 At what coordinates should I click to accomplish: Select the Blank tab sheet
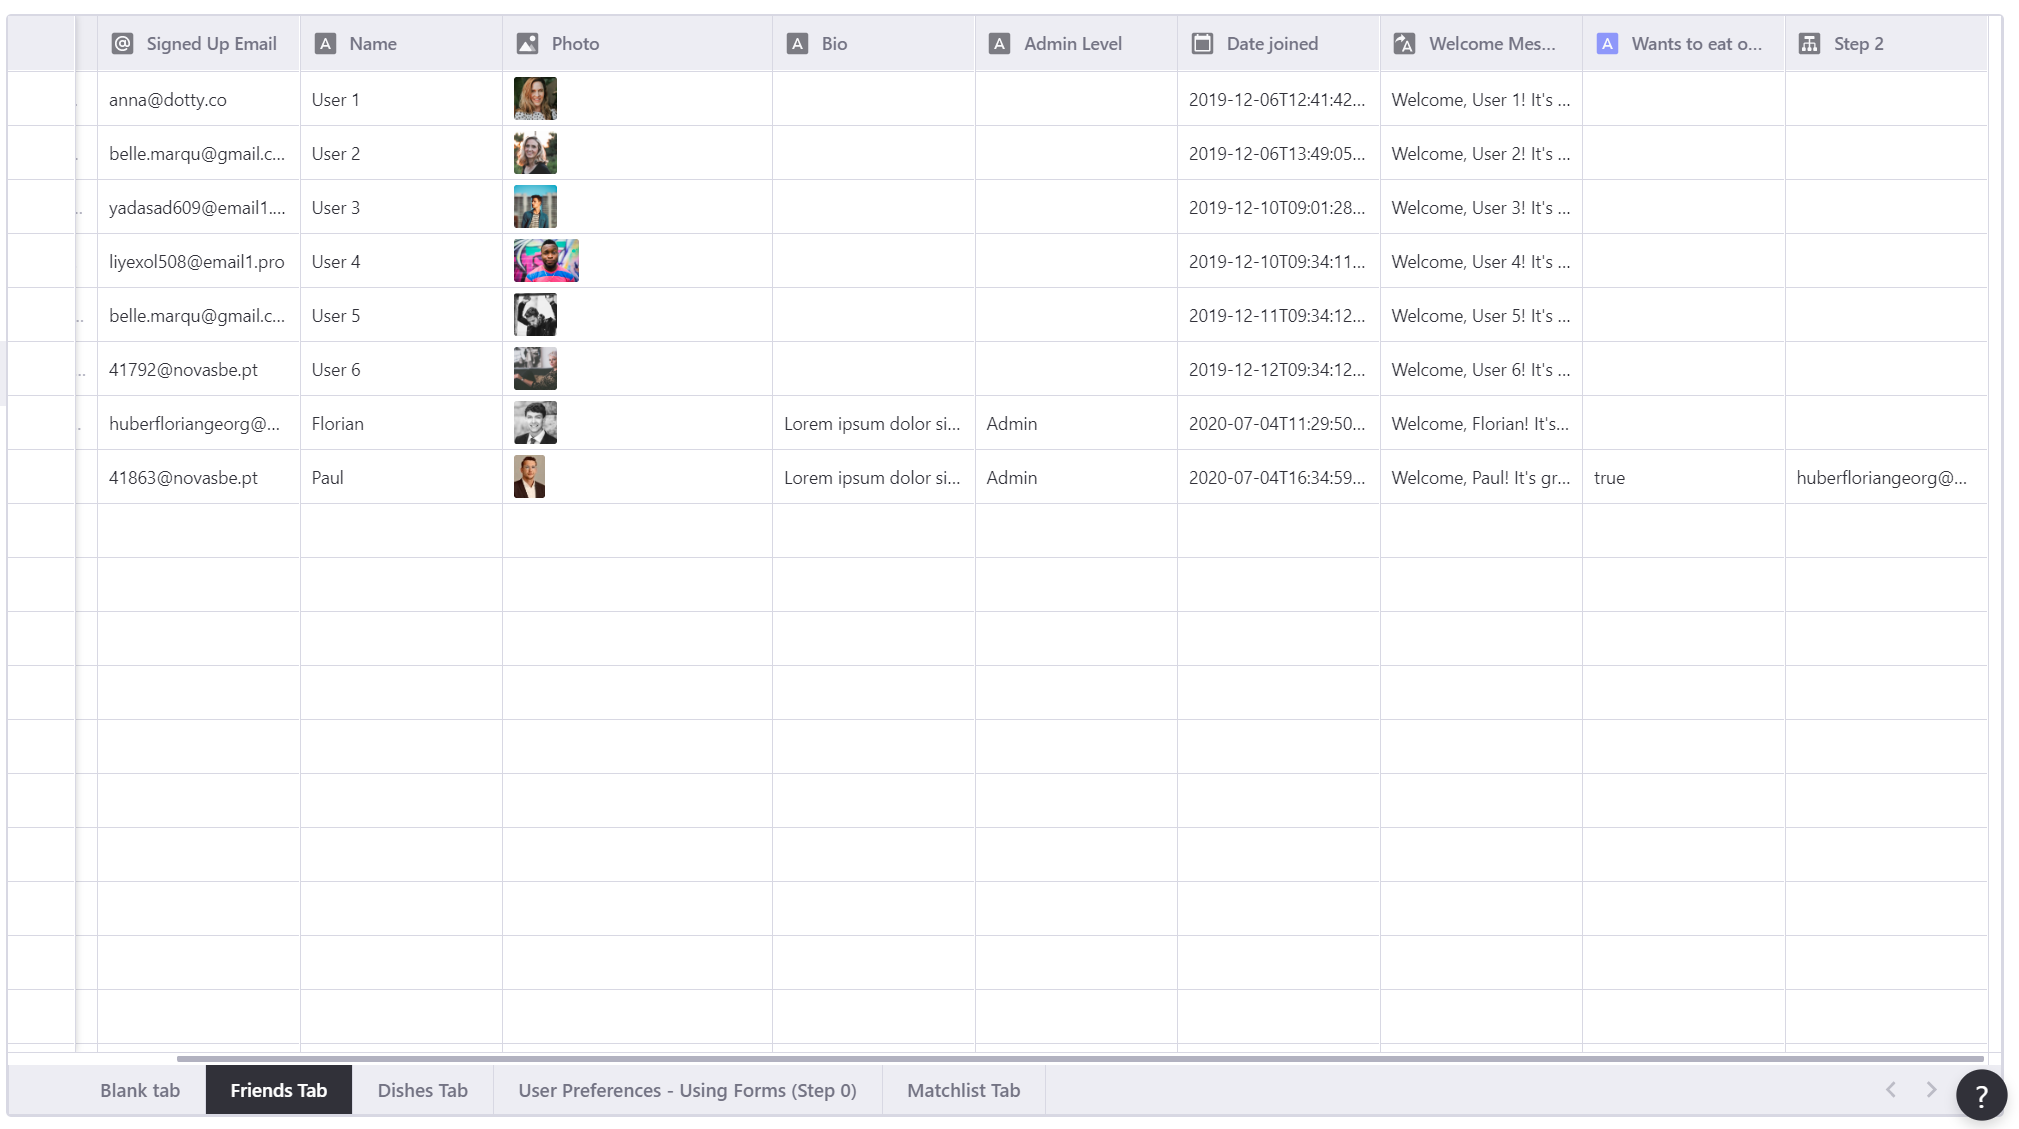pos(140,1090)
